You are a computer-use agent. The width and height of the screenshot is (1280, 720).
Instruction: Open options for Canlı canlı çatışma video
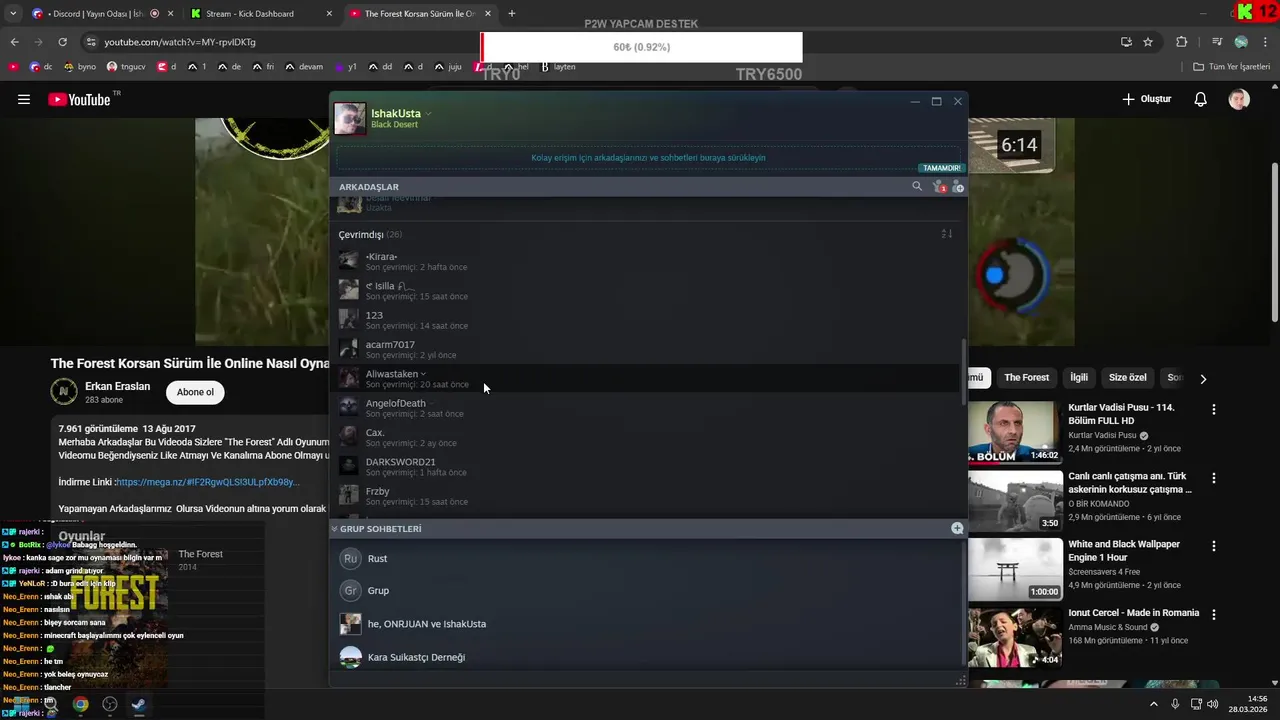click(x=1214, y=478)
